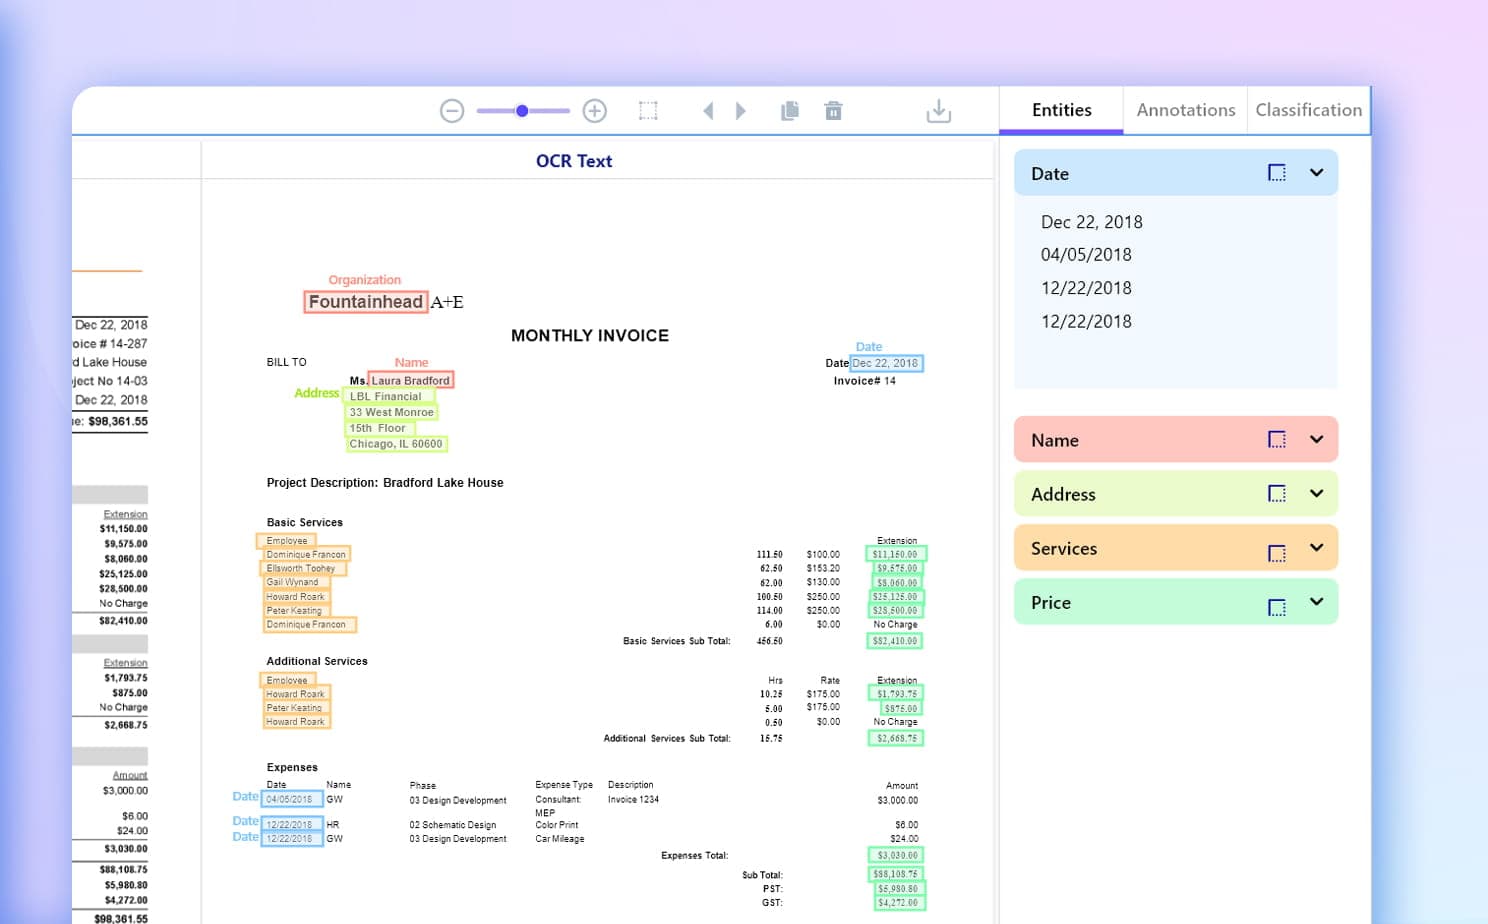Adjust the zoom level slider handle
1488x924 pixels.
click(522, 111)
